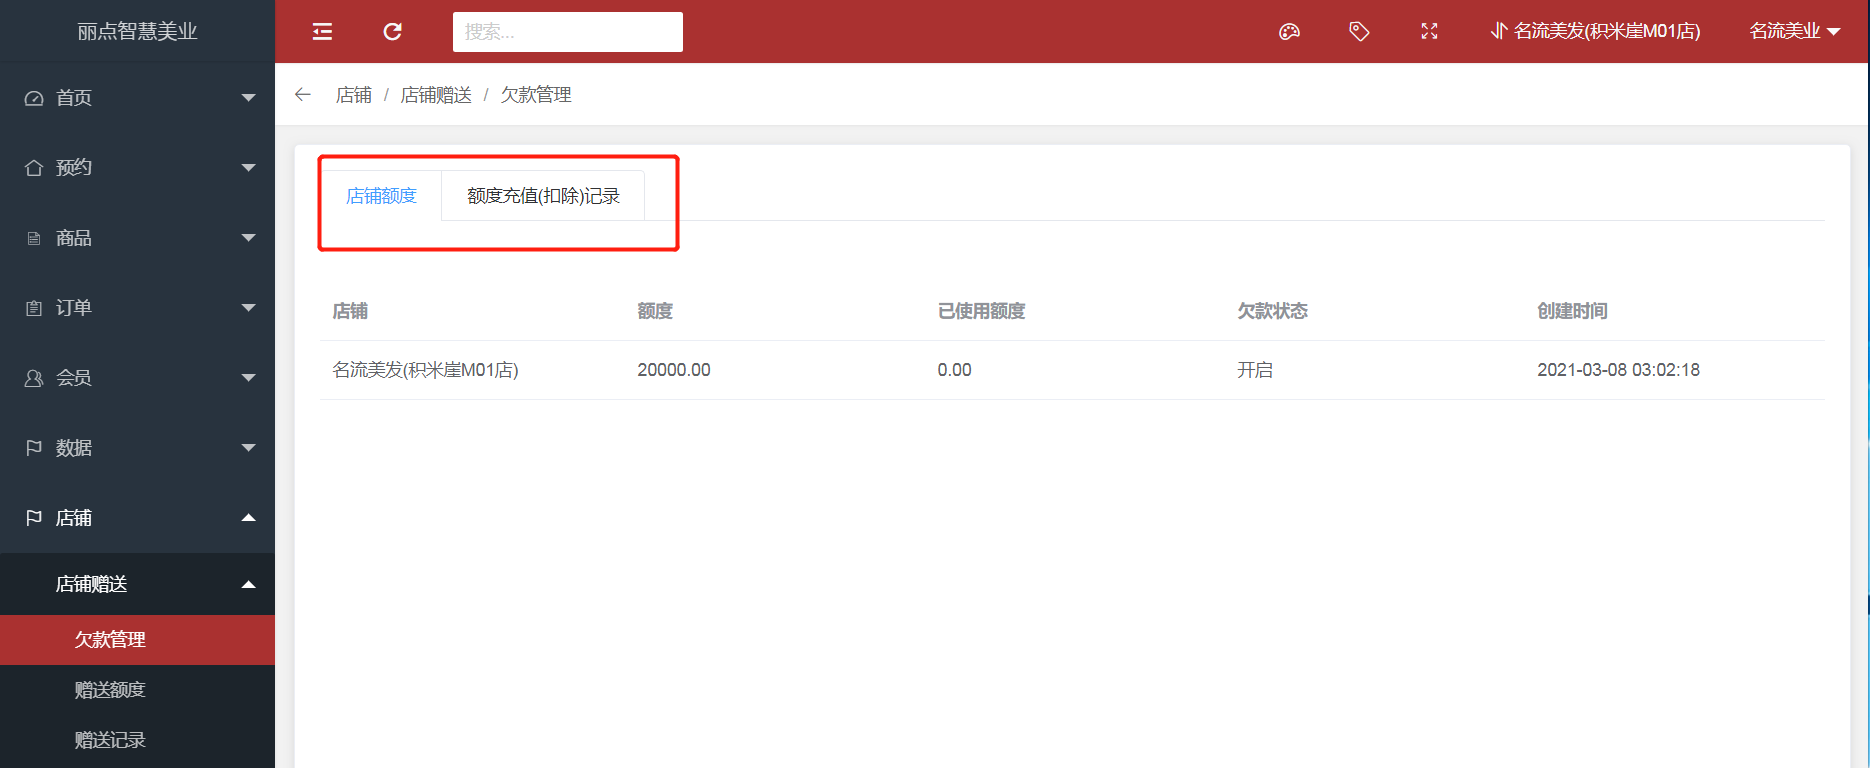Viewport: 1870px width, 768px height.
Task: Click the store switch arrows icon
Action: pyautogui.click(x=1498, y=31)
